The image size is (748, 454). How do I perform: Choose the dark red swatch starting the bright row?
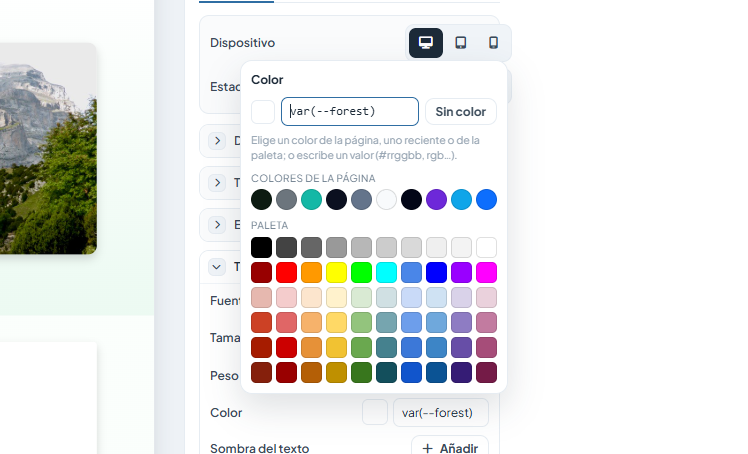click(x=261, y=272)
